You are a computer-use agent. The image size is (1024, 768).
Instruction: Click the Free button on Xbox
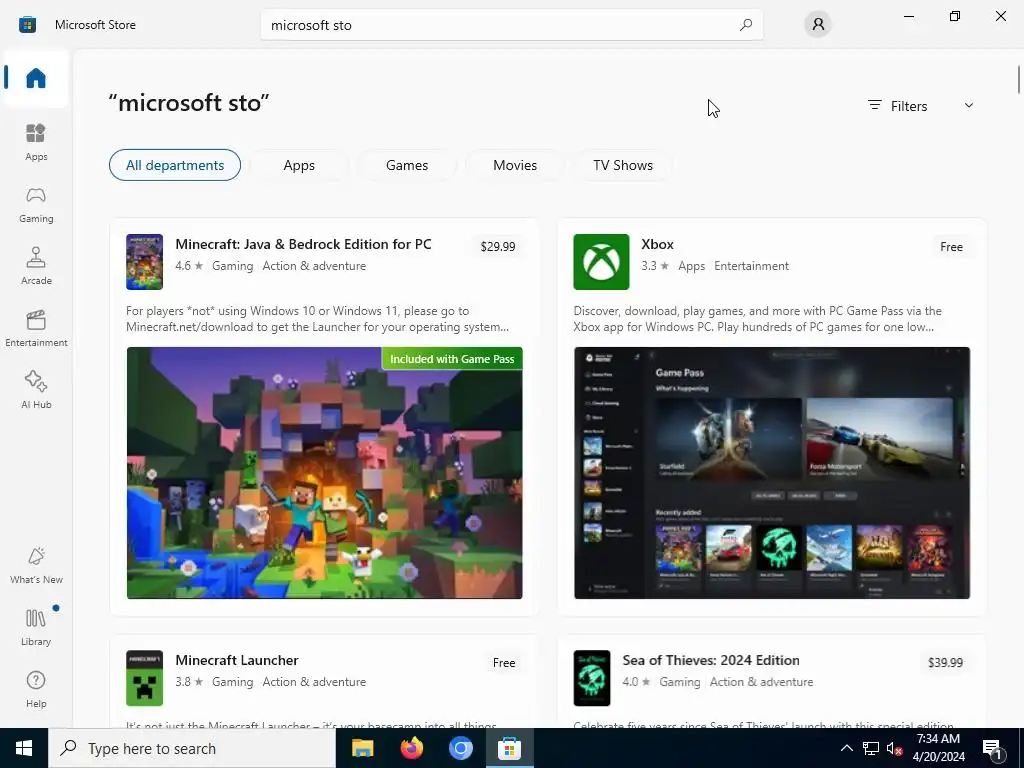(951, 246)
